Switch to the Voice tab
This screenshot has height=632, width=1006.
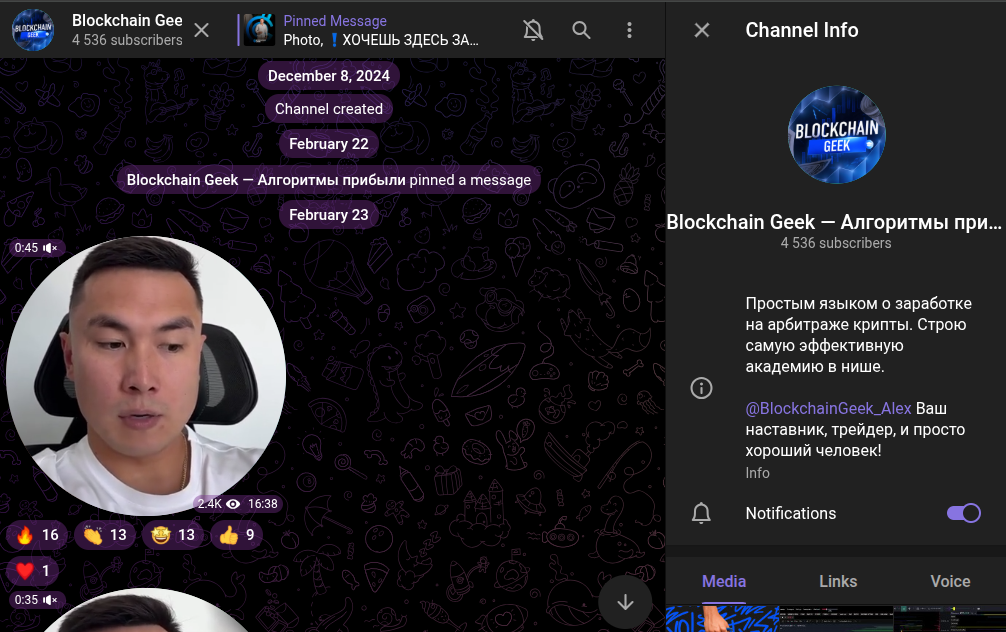tap(949, 581)
